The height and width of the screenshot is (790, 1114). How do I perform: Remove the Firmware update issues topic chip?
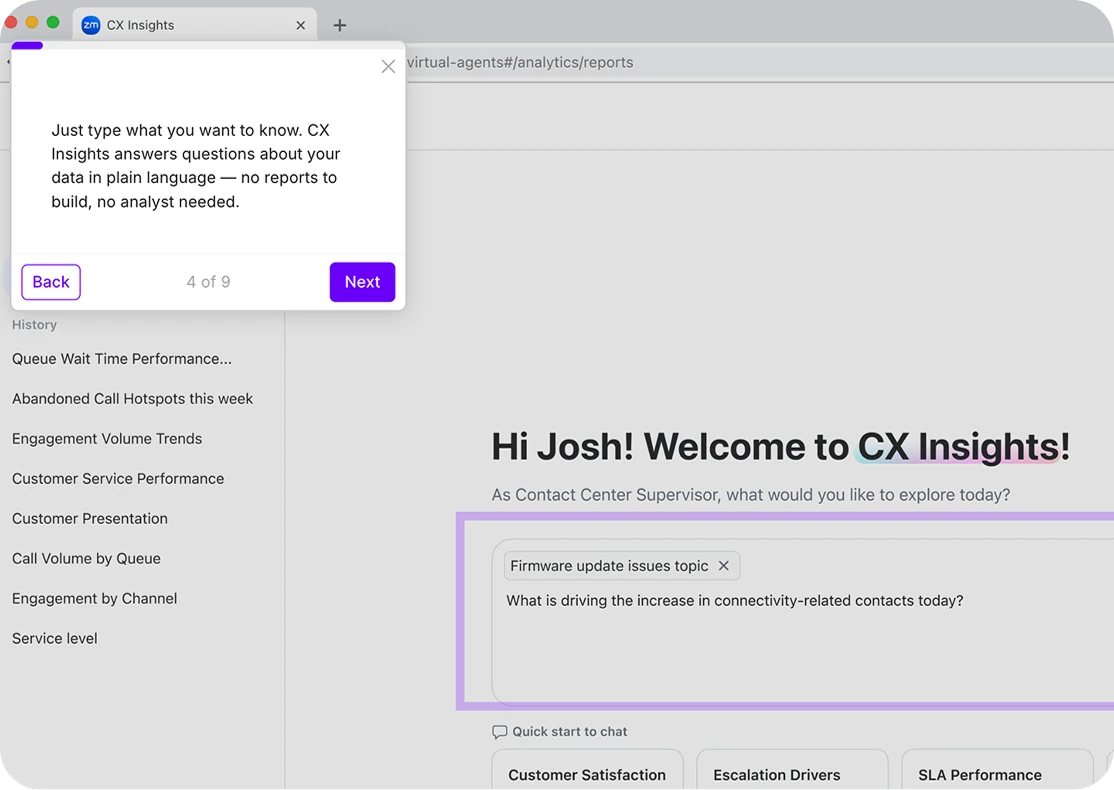point(724,566)
